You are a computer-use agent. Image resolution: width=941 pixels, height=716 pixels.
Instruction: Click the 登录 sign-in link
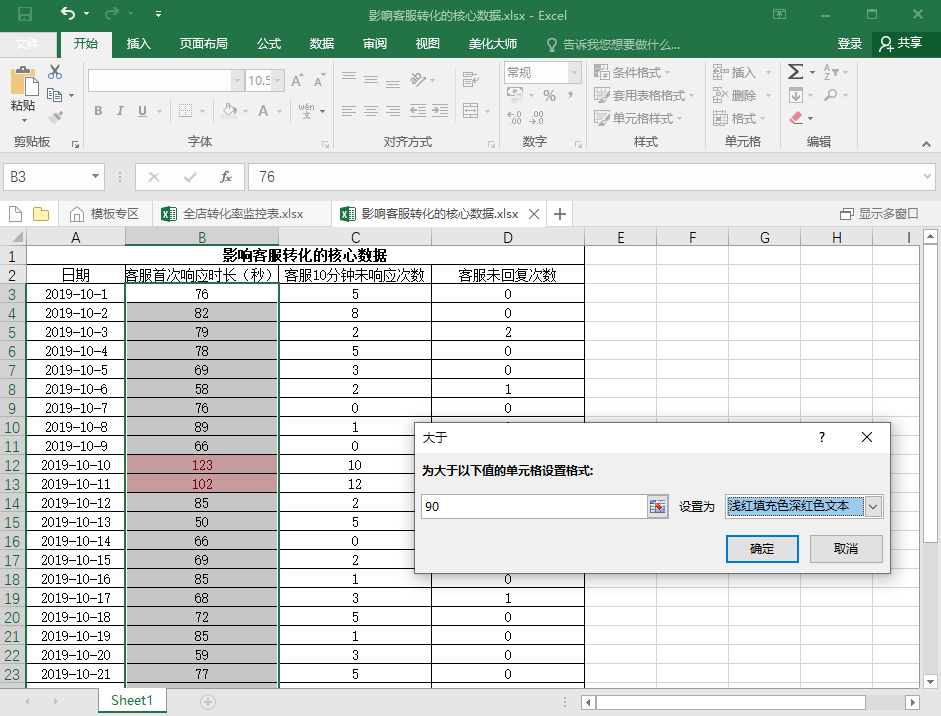point(849,44)
